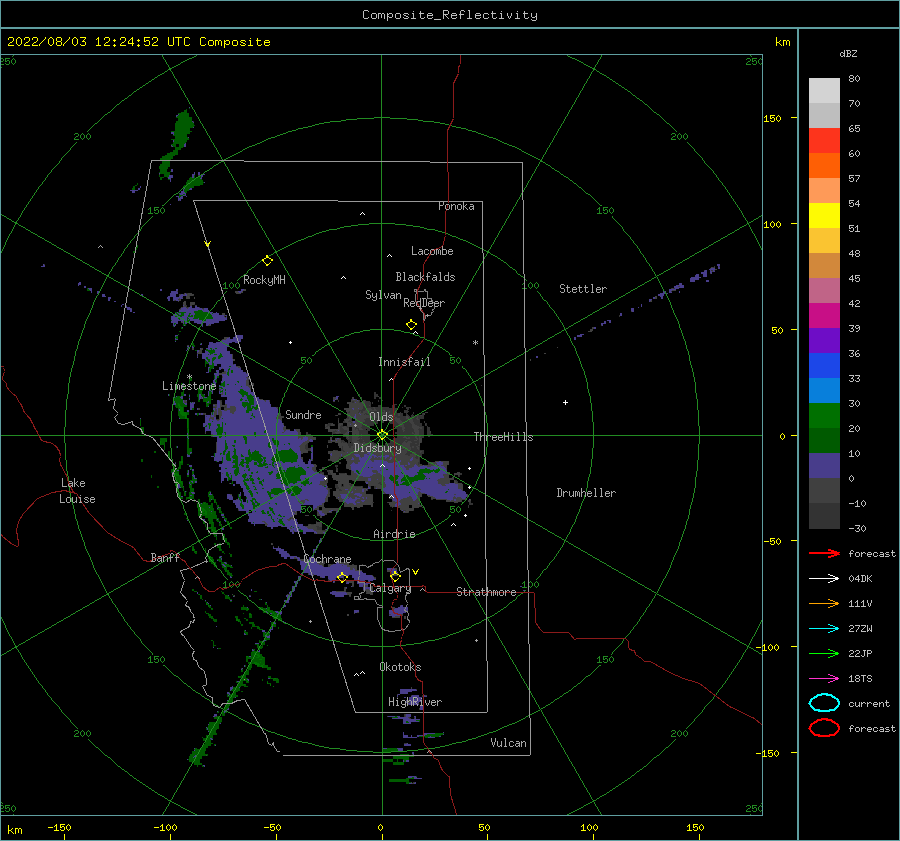Click the magenta 18TS arrow icon
Viewport: 900px width, 841px height.
tap(824, 679)
